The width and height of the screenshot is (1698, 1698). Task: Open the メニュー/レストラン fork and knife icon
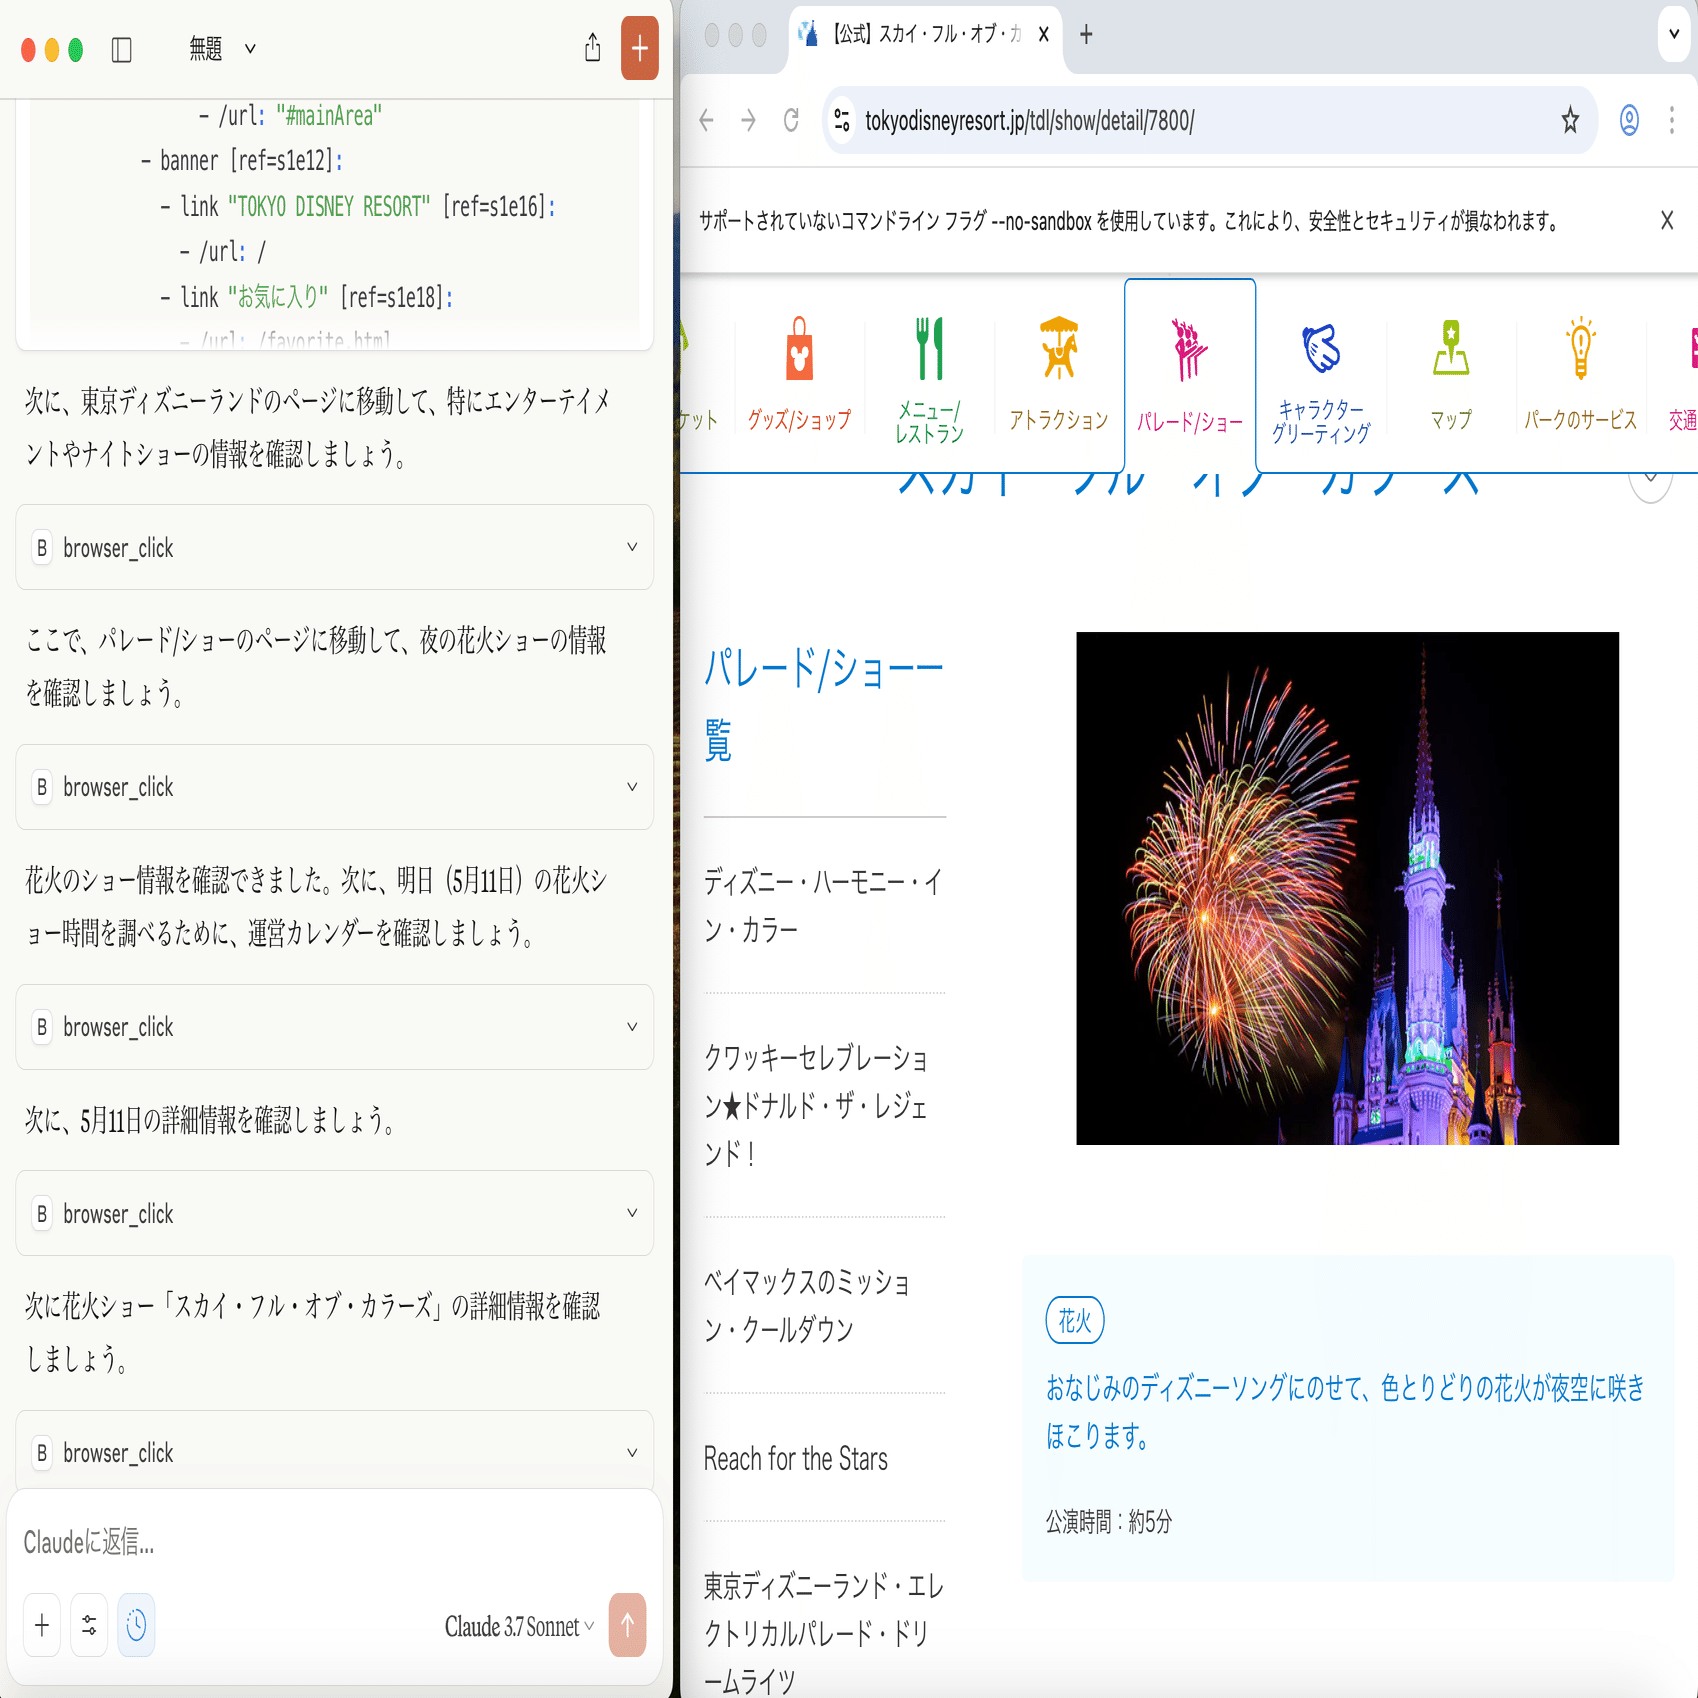(x=929, y=349)
